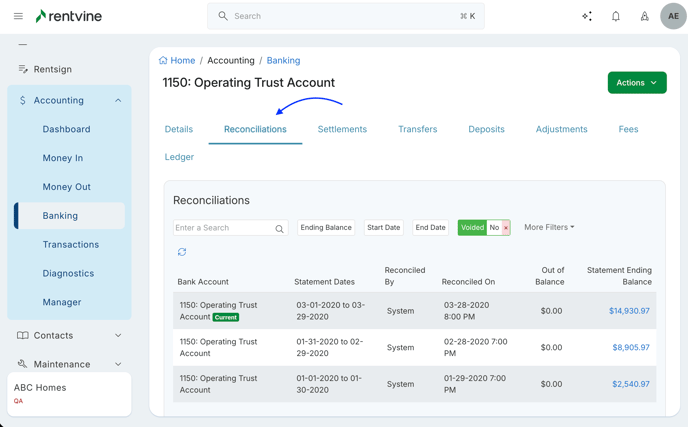Click the Rentvine logo
This screenshot has height=427, width=688.
pyautogui.click(x=68, y=16)
